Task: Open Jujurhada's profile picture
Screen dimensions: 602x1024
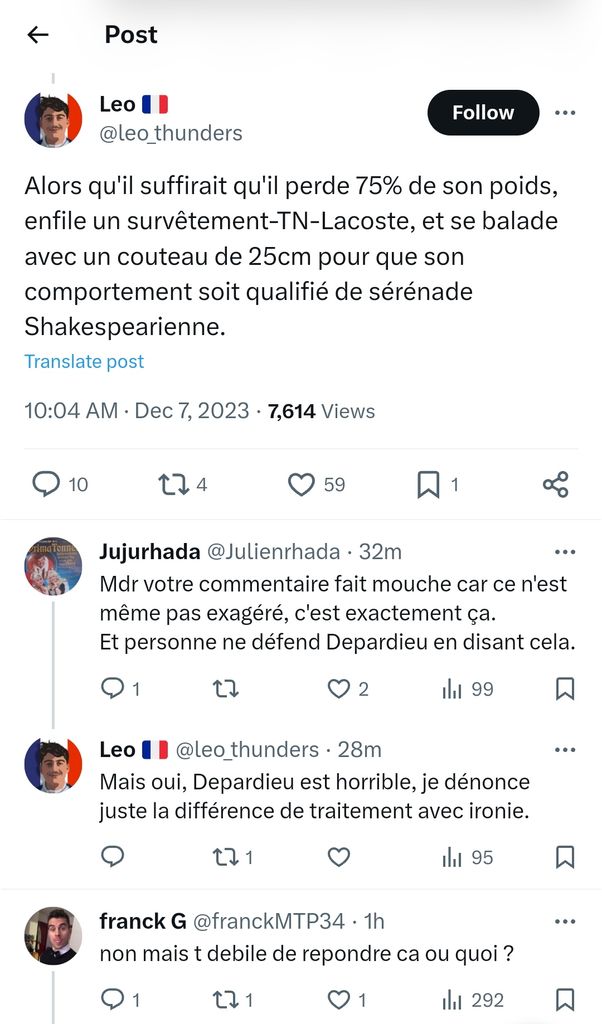Action: click(53, 566)
